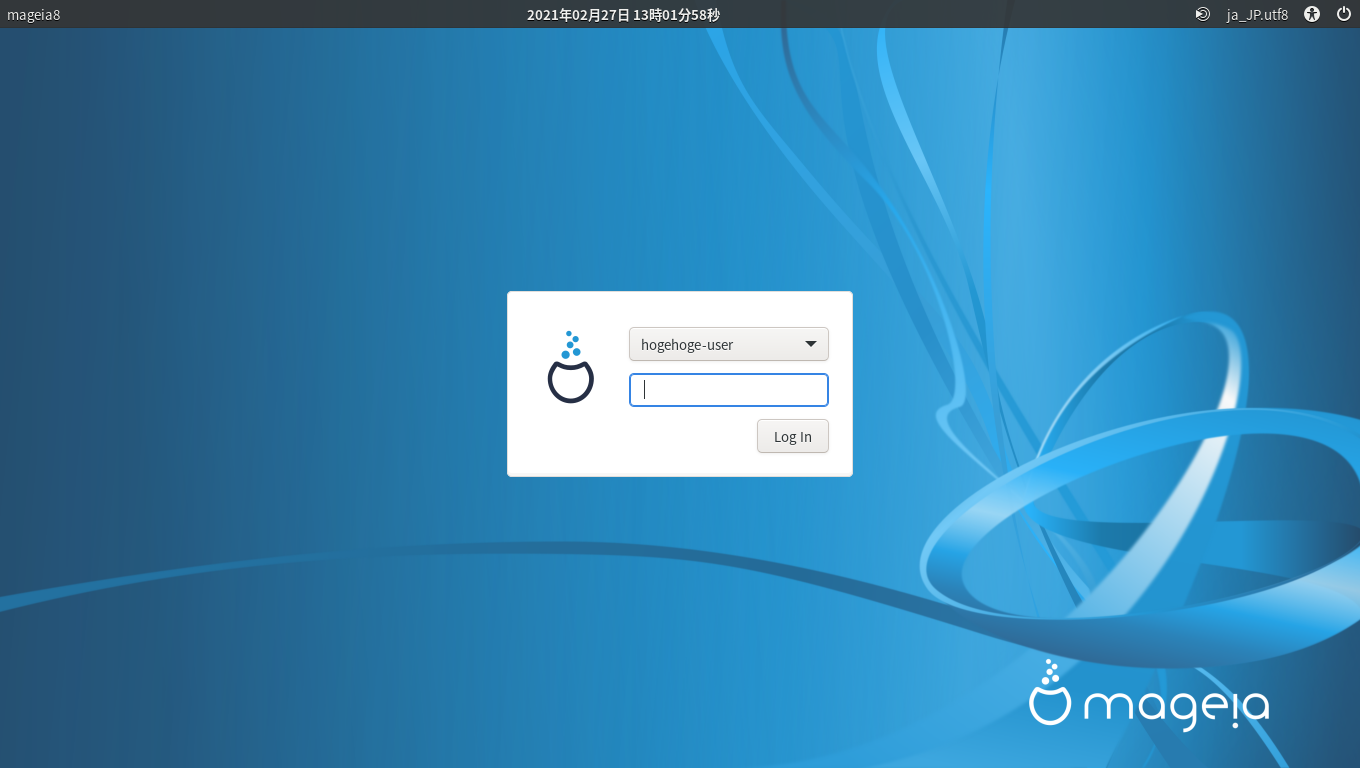Click the date and time clock
This screenshot has width=1360, height=768.
(624, 14)
